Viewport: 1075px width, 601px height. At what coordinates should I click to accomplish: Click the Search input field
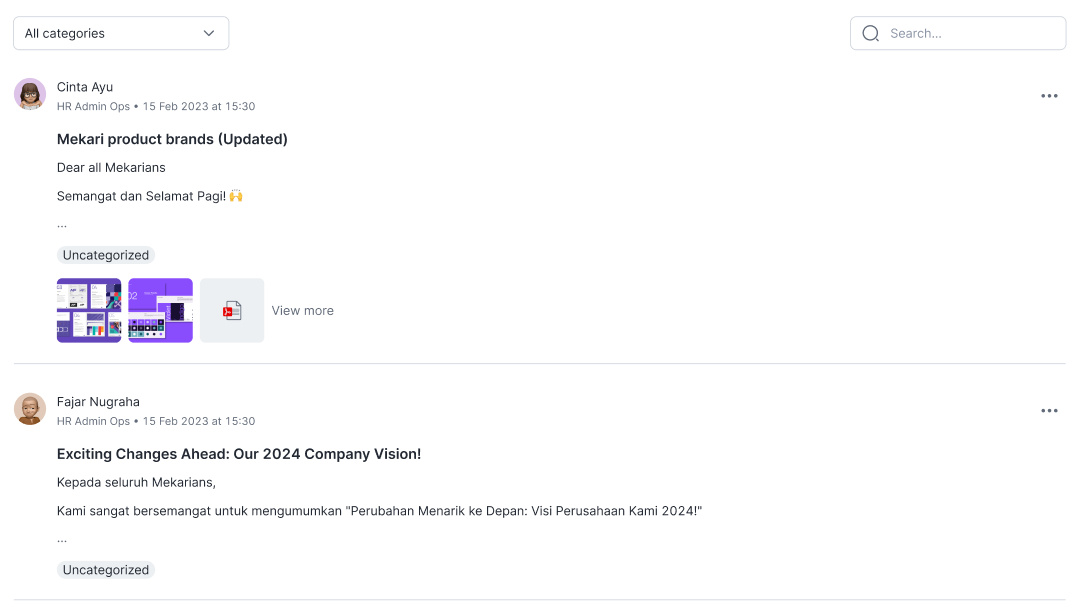pyautogui.click(x=958, y=33)
